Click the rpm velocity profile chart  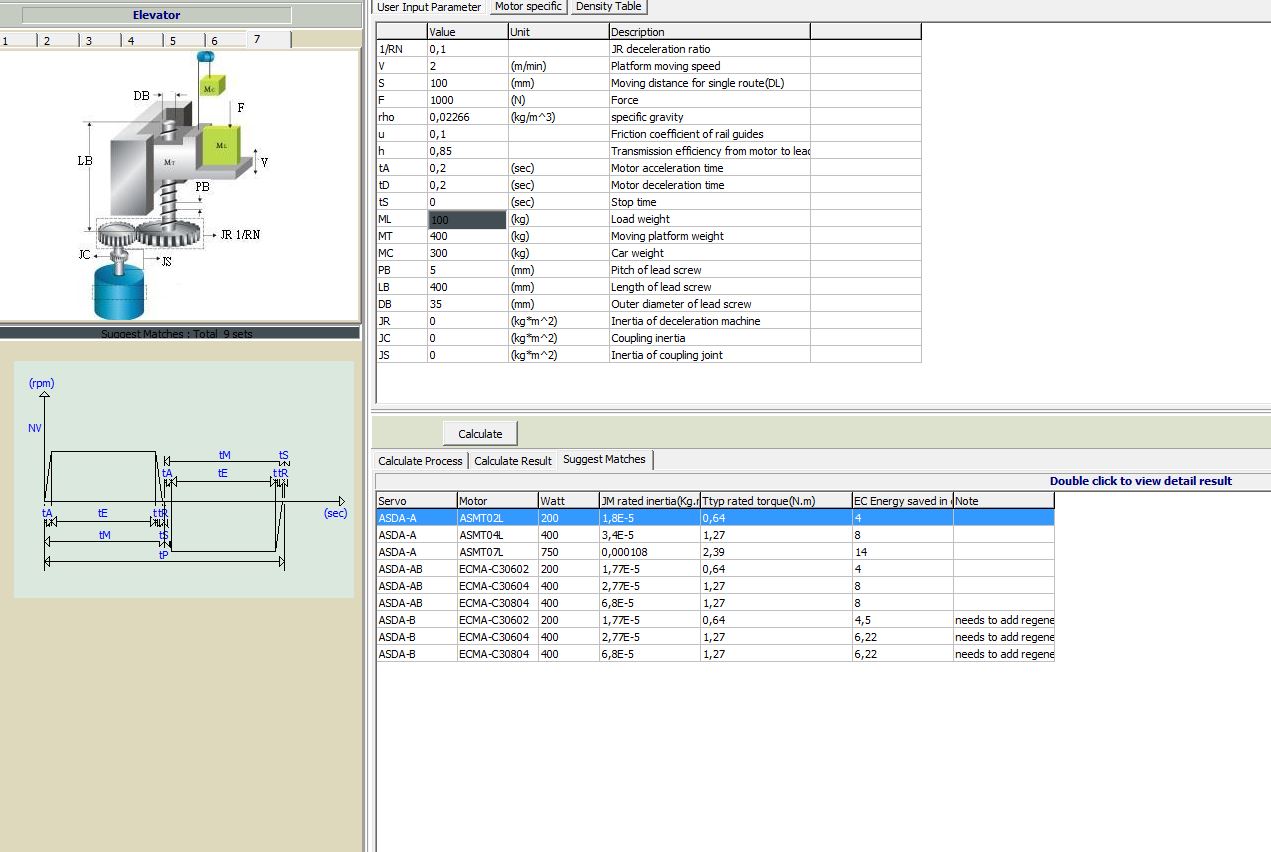click(184, 479)
